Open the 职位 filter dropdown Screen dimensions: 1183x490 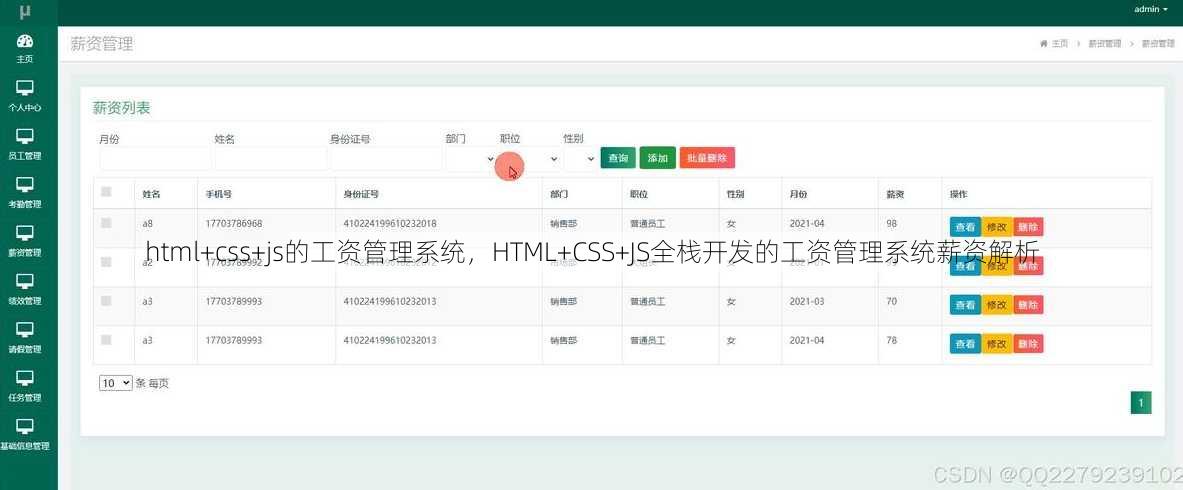[530, 159]
